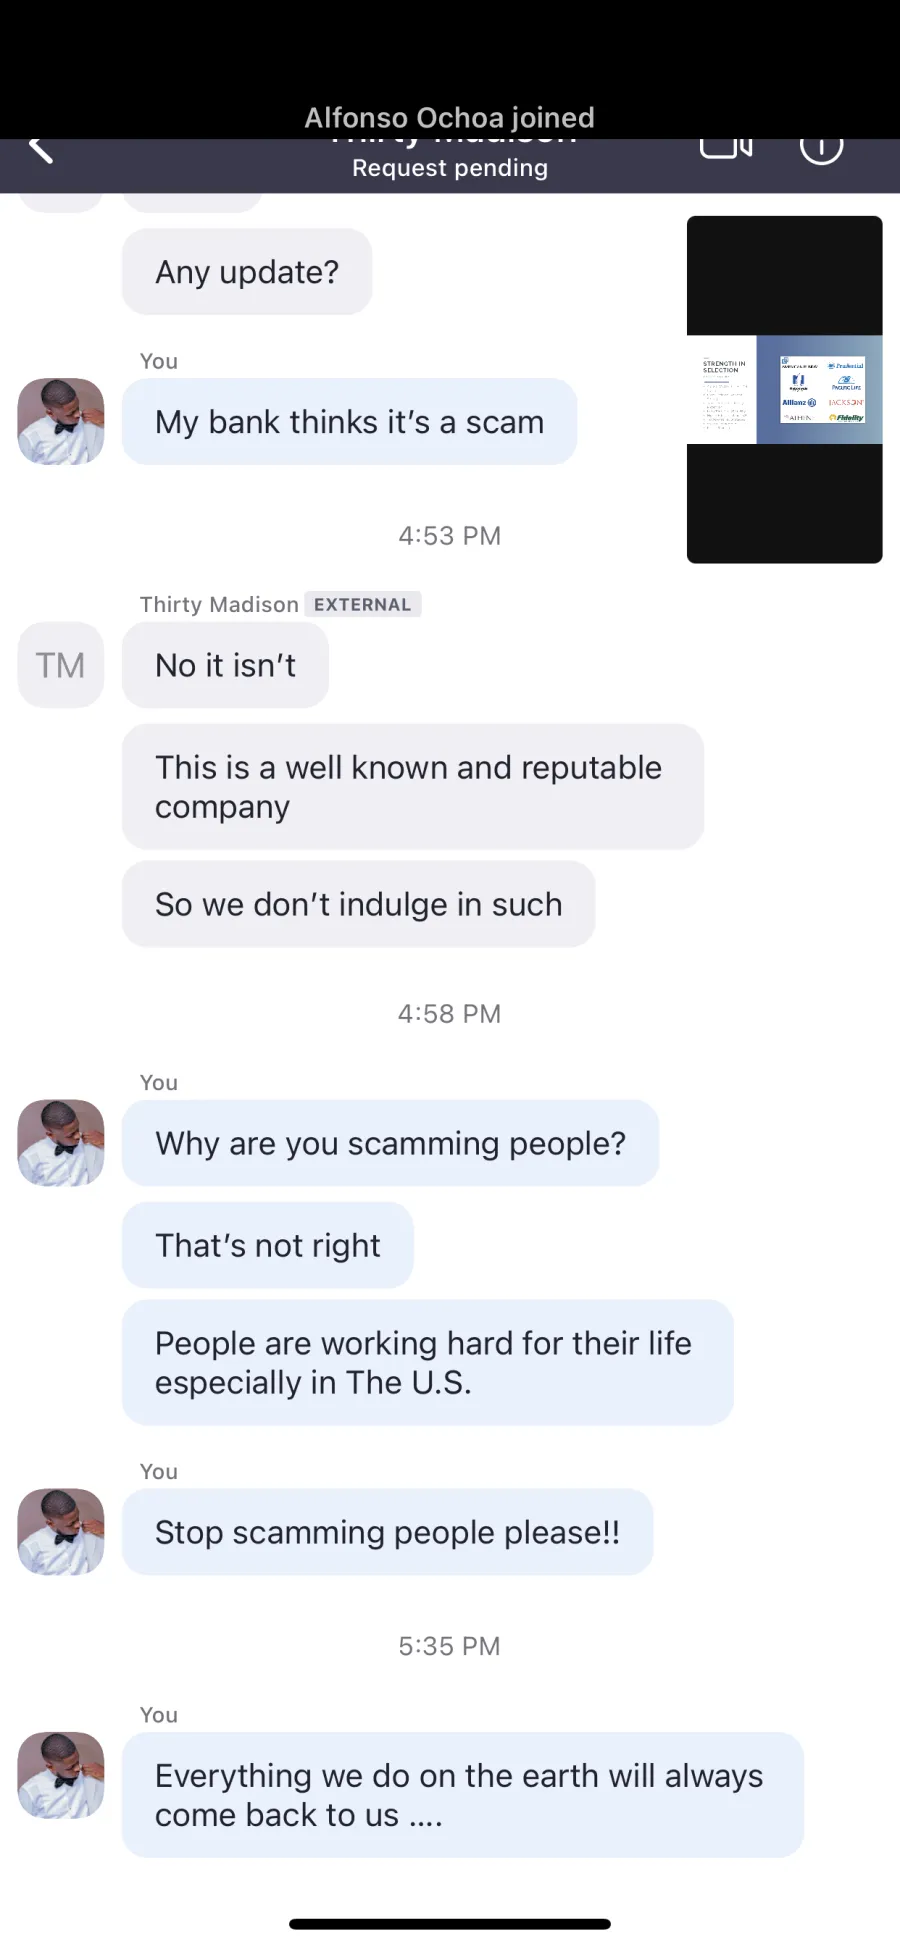Tap the "Request pending" header status

[450, 167]
